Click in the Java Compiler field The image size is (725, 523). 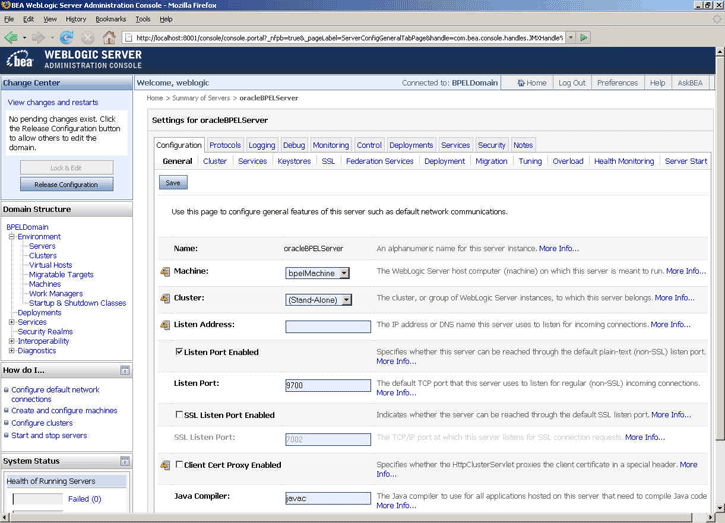tap(328, 498)
